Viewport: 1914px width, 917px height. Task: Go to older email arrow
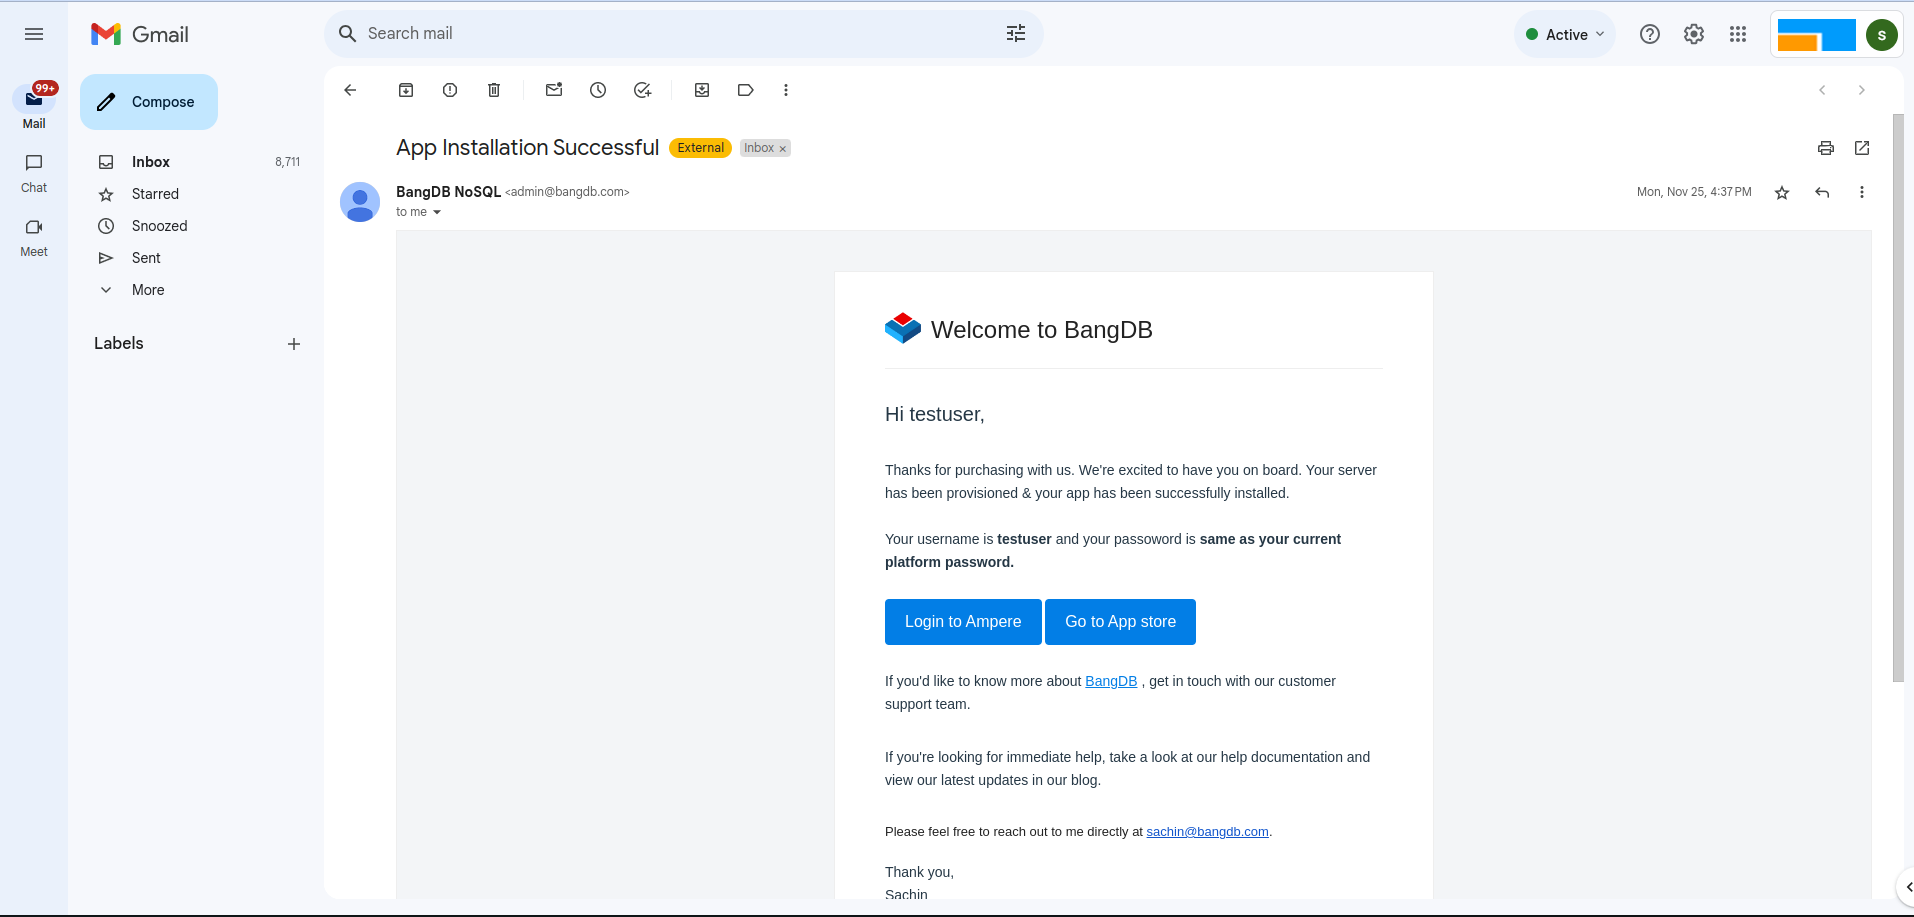[1862, 90]
